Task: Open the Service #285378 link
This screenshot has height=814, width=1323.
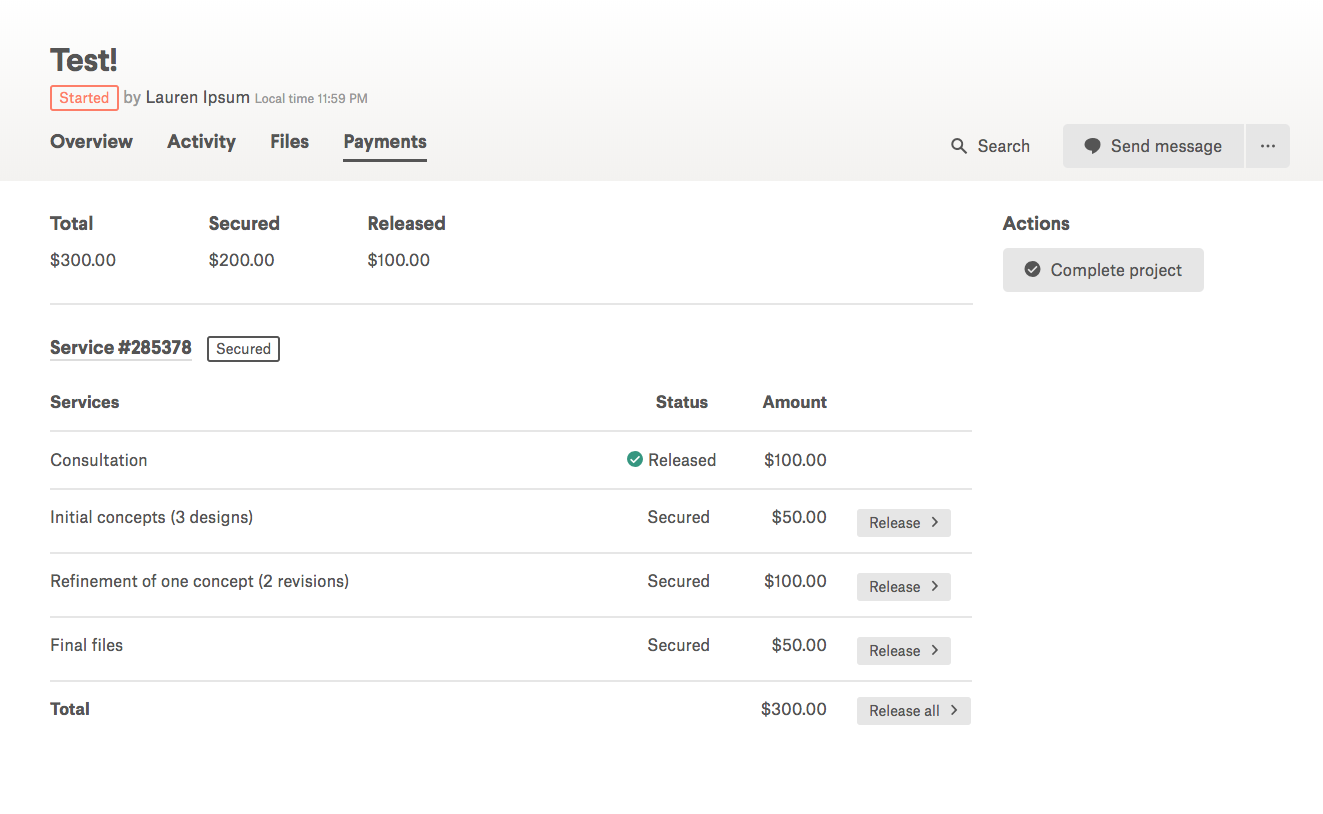Action: [120, 348]
